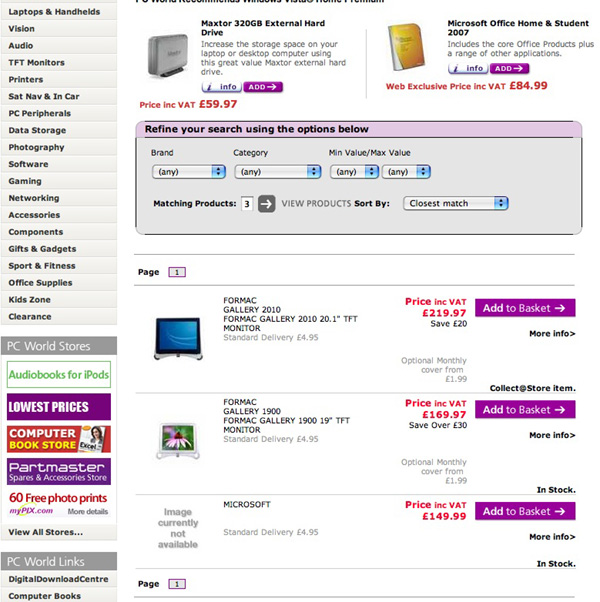Click the View All Stores link
Screen dimensions: 600x602
click(x=45, y=533)
